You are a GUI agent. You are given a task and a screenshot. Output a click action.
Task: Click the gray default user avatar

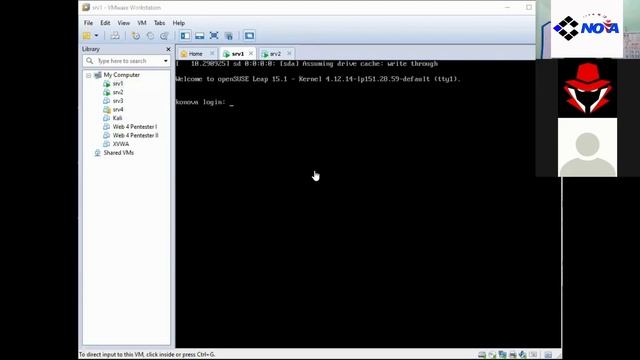pyautogui.click(x=587, y=147)
